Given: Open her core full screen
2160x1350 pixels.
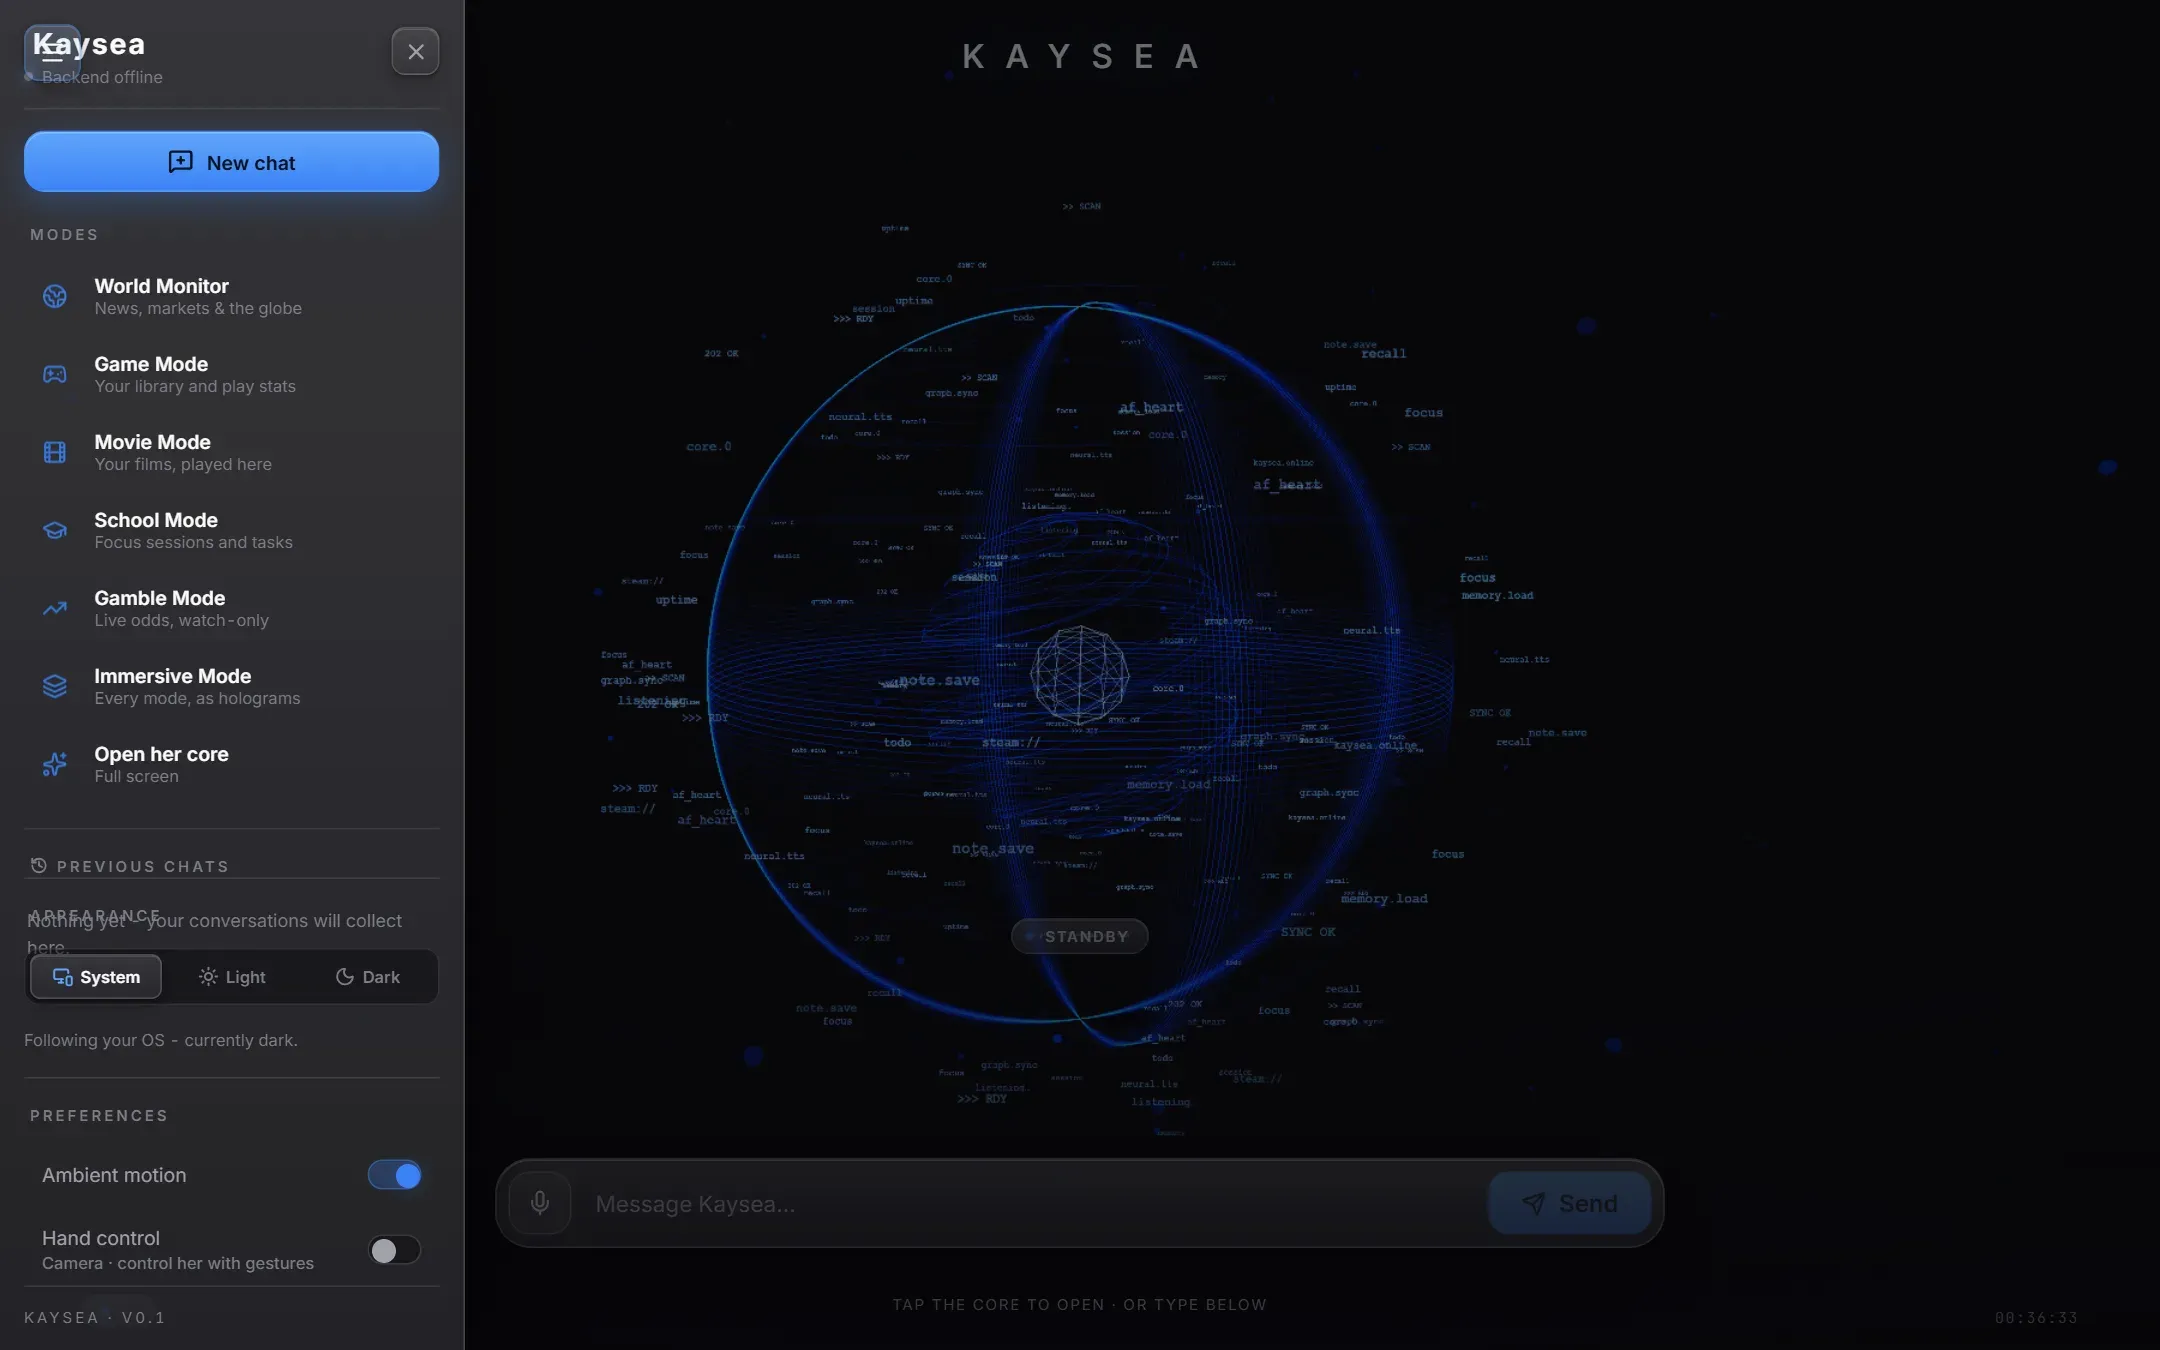Looking at the screenshot, I should click(231, 764).
